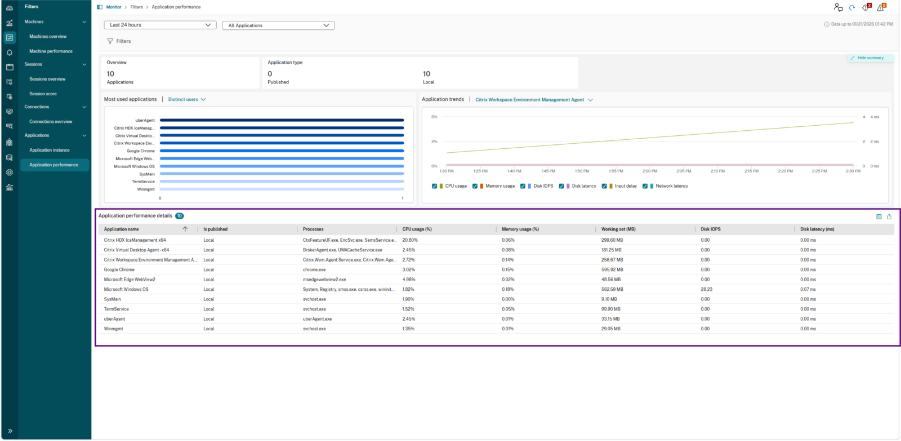Viewport: 901px width, 441px height.
Task: Click the export icon above the table
Action: pyautogui.click(x=889, y=216)
